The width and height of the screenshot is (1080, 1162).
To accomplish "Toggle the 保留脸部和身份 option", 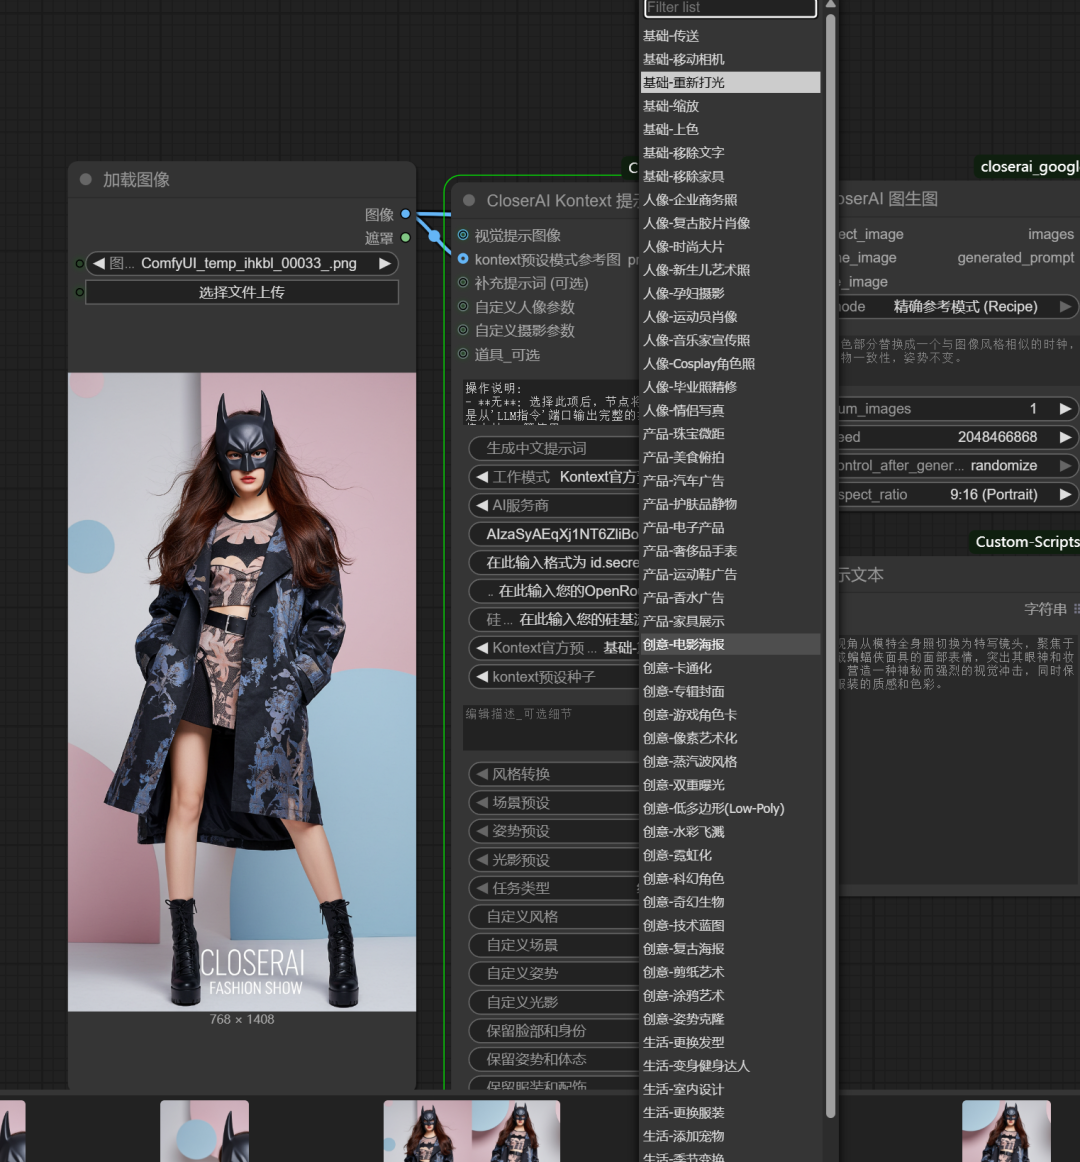I will click(x=554, y=1031).
